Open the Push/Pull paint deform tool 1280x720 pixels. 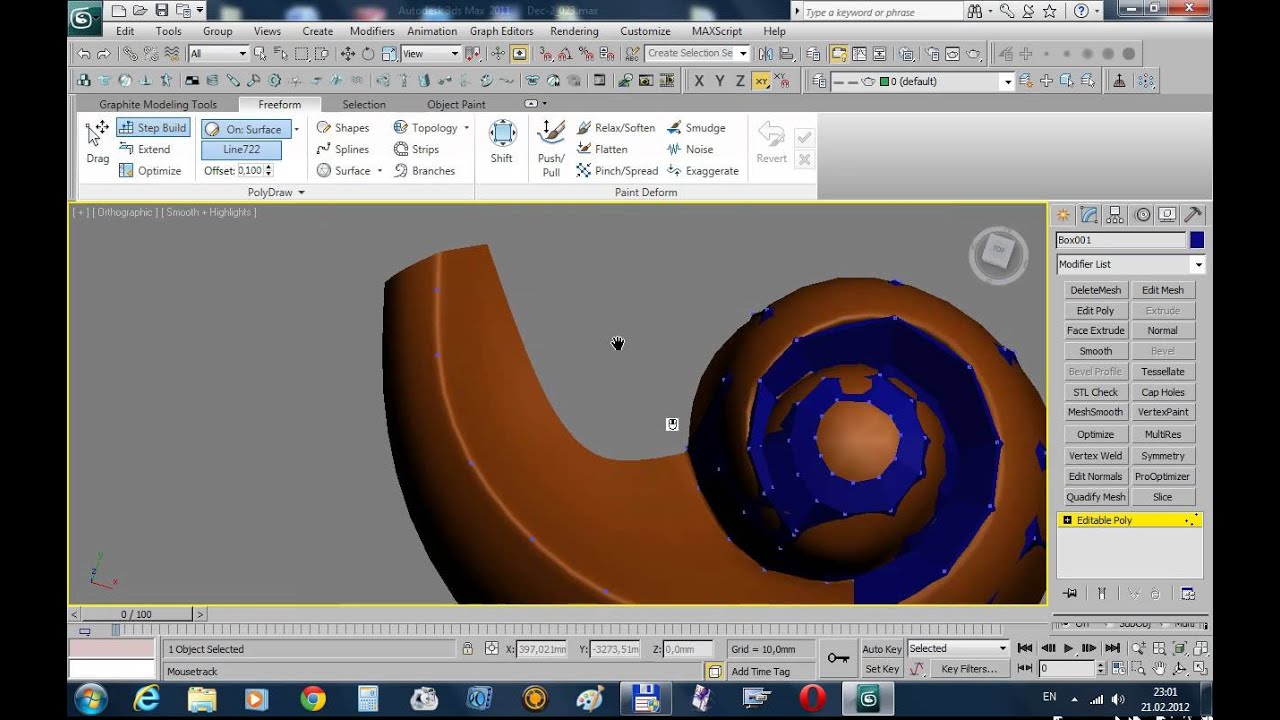[x=551, y=148]
